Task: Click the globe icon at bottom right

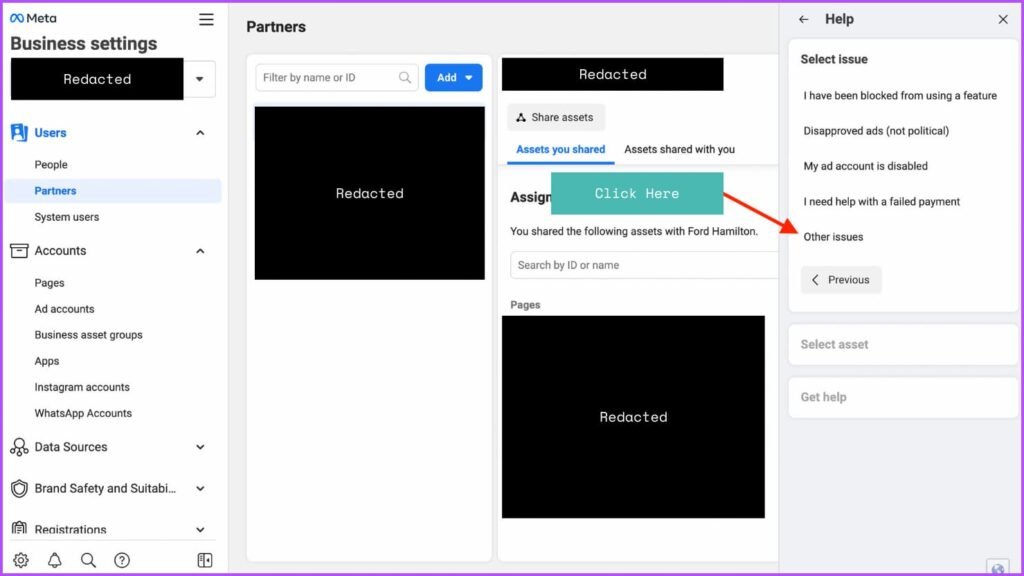Action: [x=997, y=568]
